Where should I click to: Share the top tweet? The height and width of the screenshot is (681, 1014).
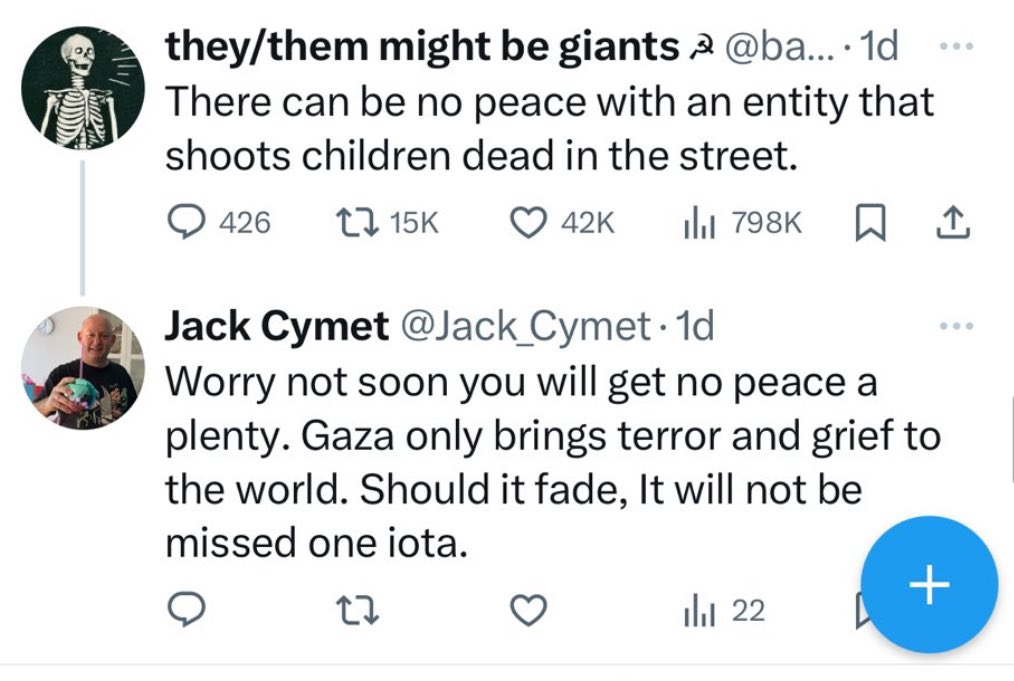(x=952, y=222)
